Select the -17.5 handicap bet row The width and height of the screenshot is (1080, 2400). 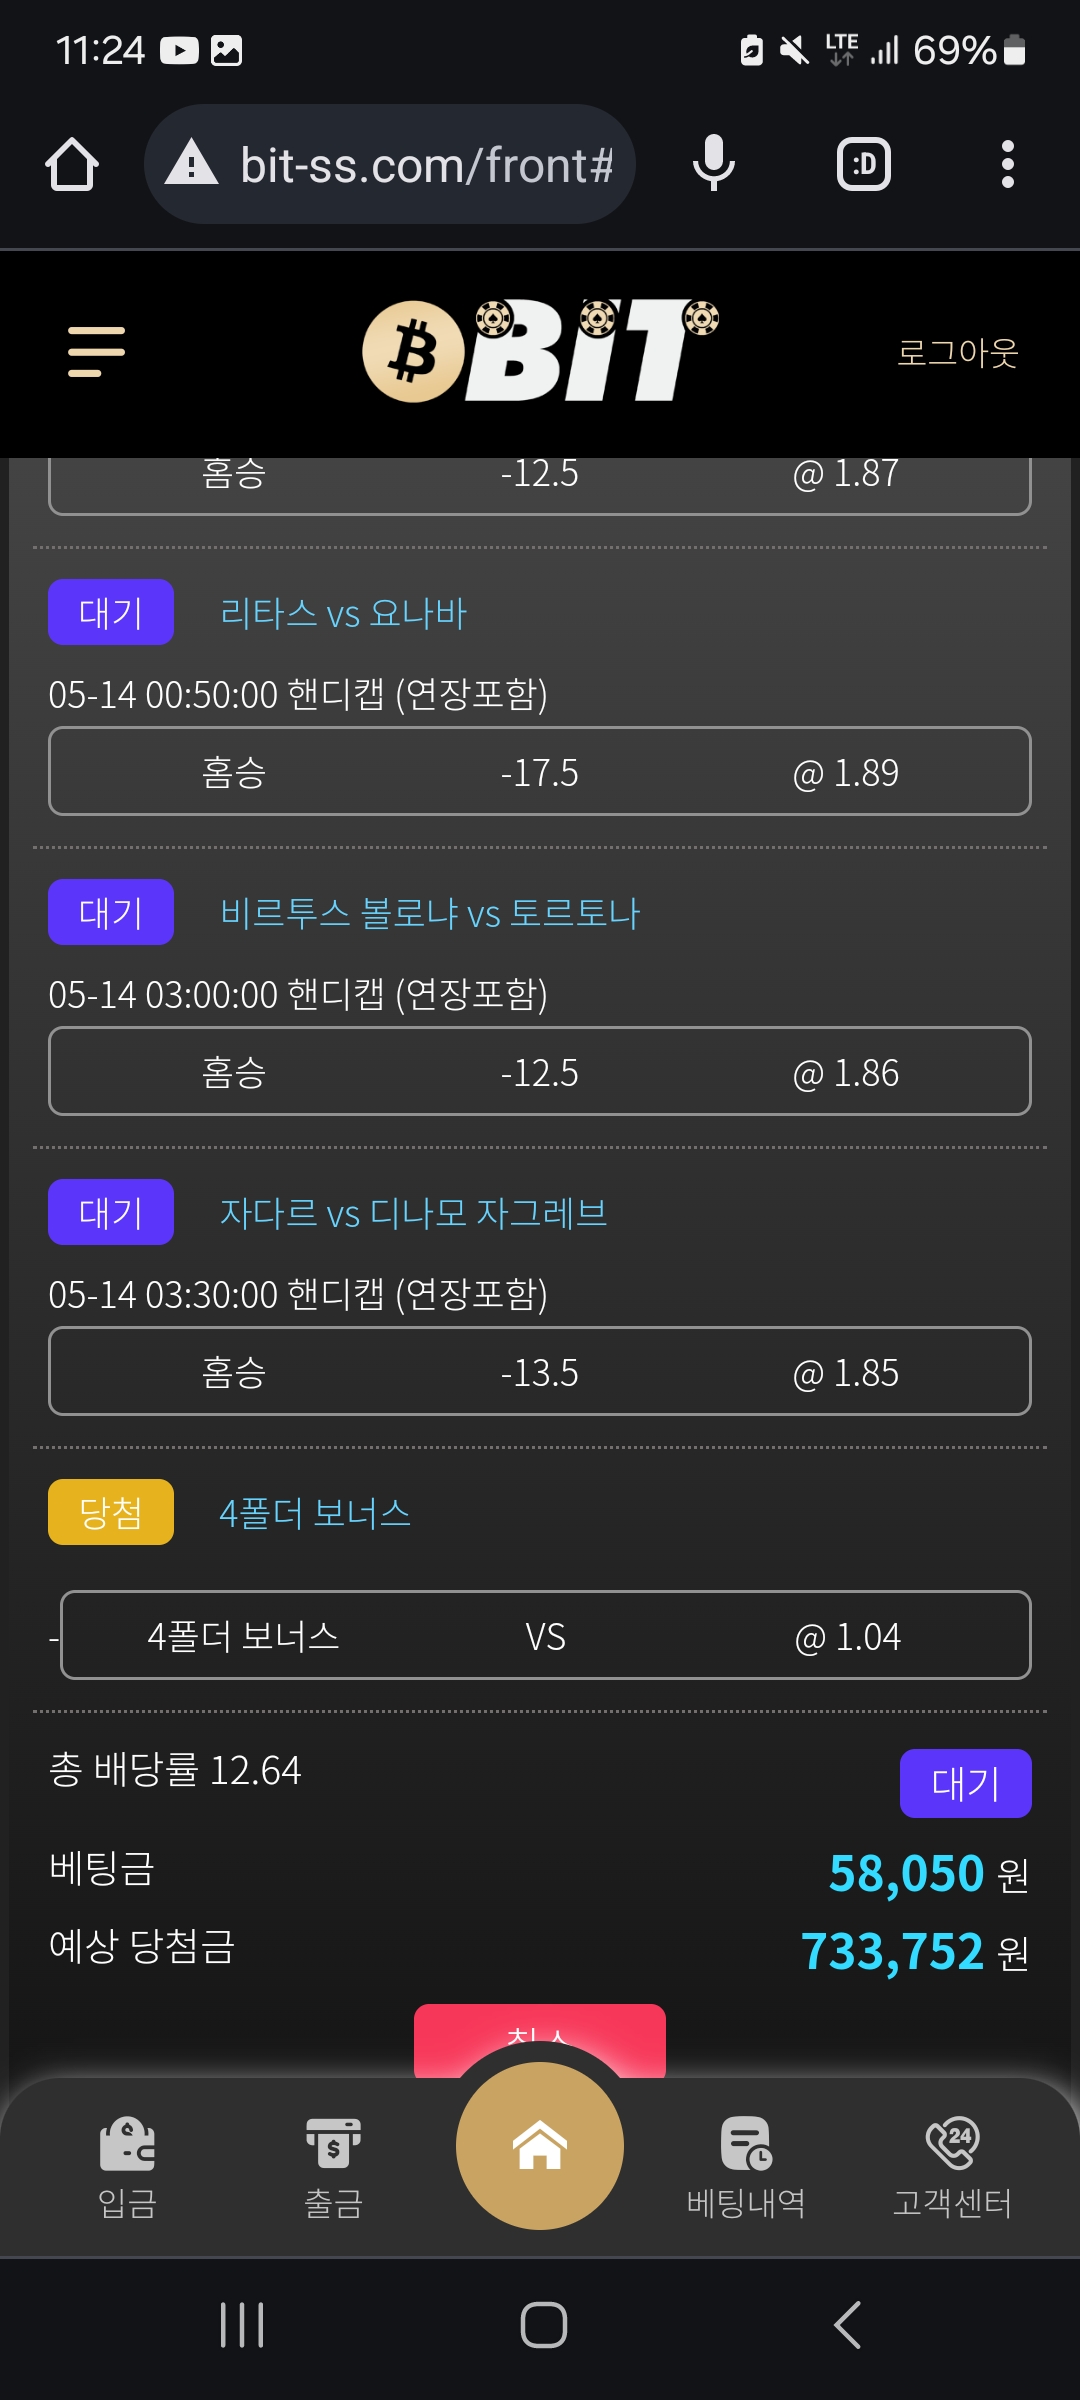(540, 772)
